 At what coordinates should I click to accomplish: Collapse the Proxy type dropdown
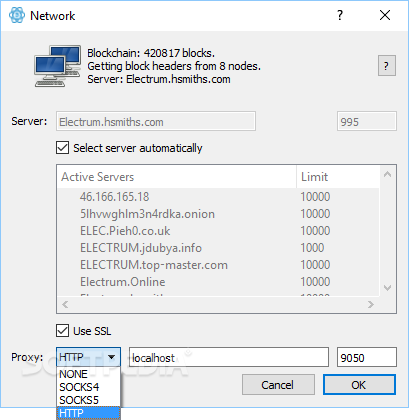tap(88, 357)
